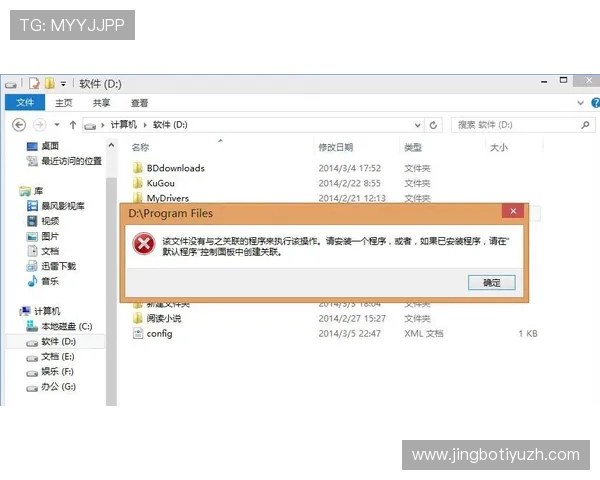This screenshot has height=480, width=600.
Task: Click 计算机 in the address bar
Action: point(123,125)
